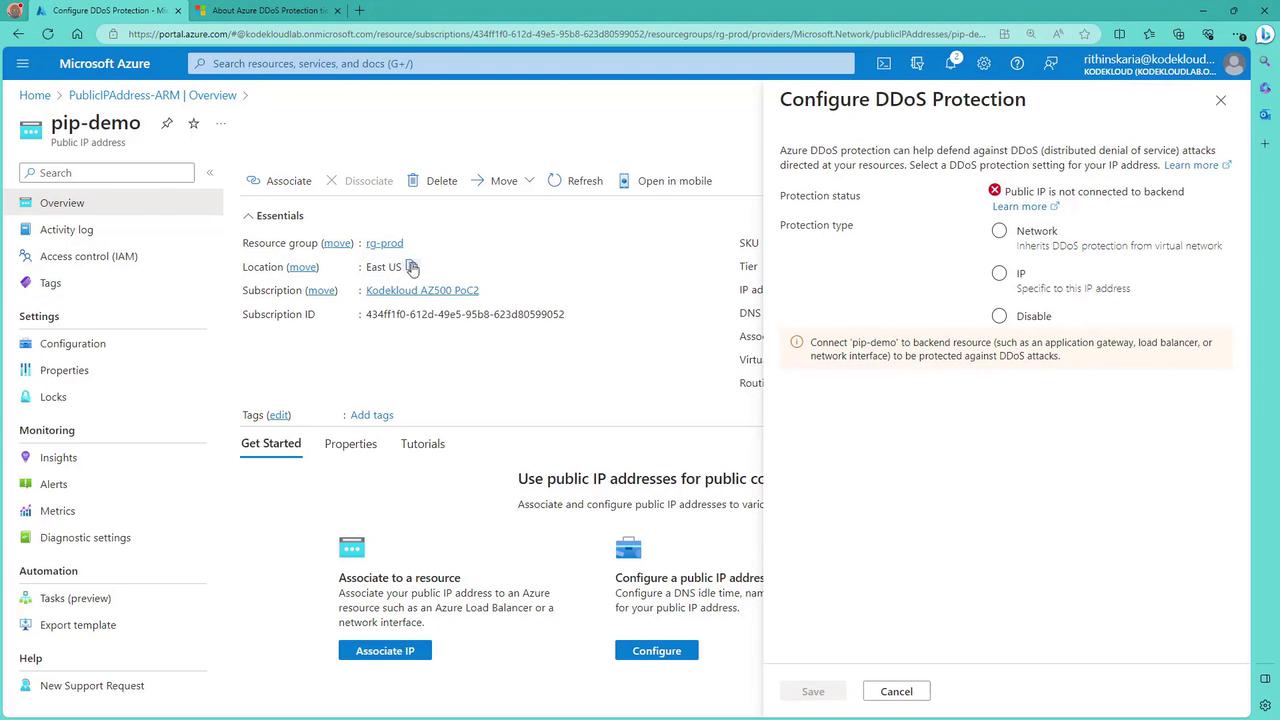Open the rg-prod resource group link
The image size is (1280, 720).
(x=385, y=243)
